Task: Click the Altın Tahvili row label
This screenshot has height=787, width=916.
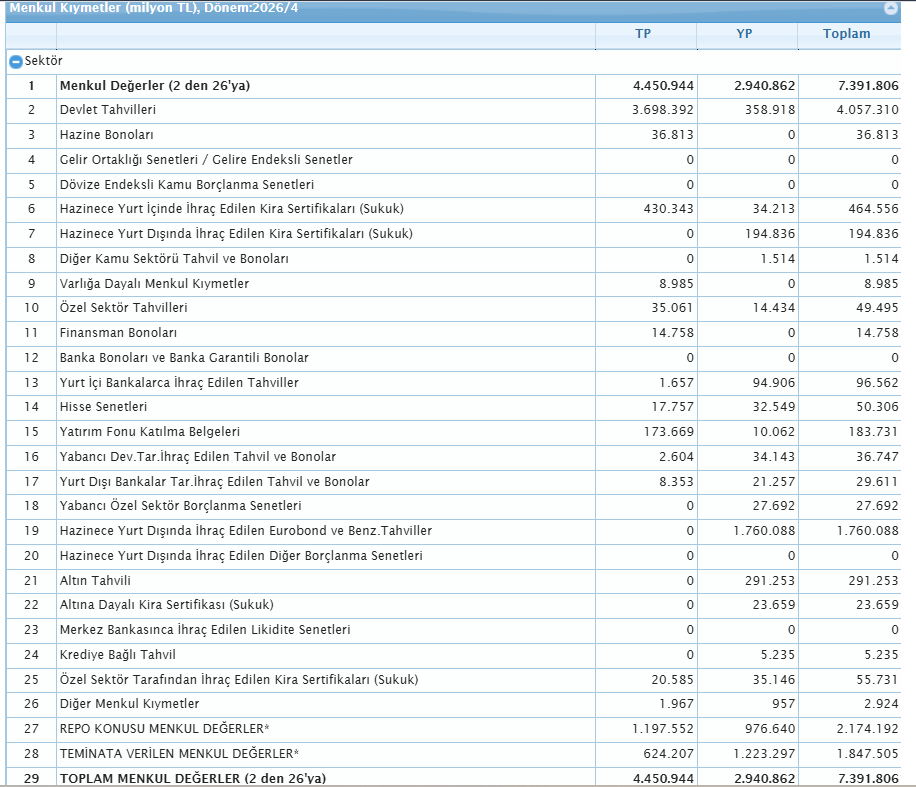Action: (x=95, y=581)
